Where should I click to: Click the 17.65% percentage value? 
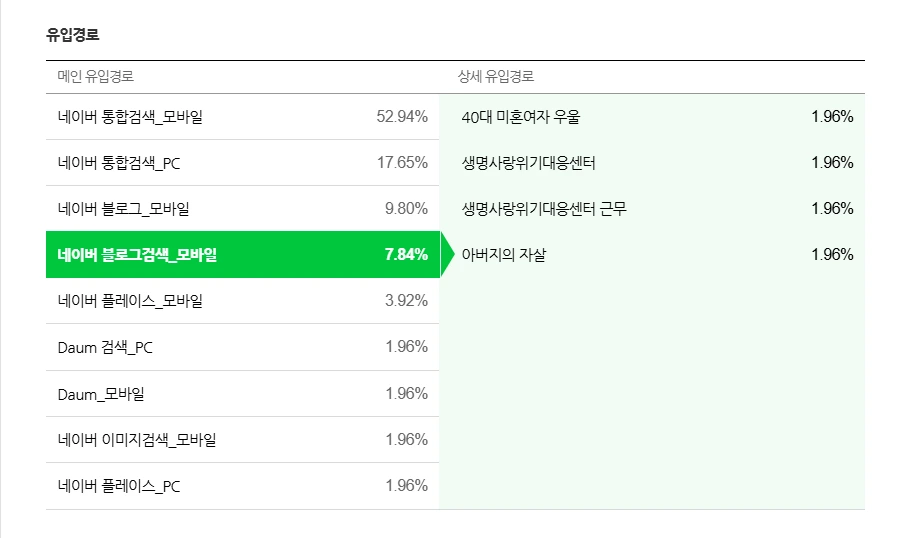[x=402, y=163]
